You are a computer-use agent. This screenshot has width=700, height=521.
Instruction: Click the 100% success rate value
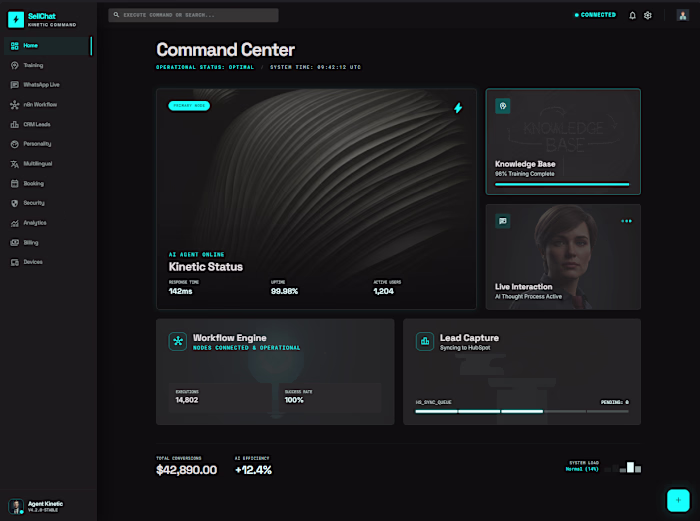coord(294,400)
